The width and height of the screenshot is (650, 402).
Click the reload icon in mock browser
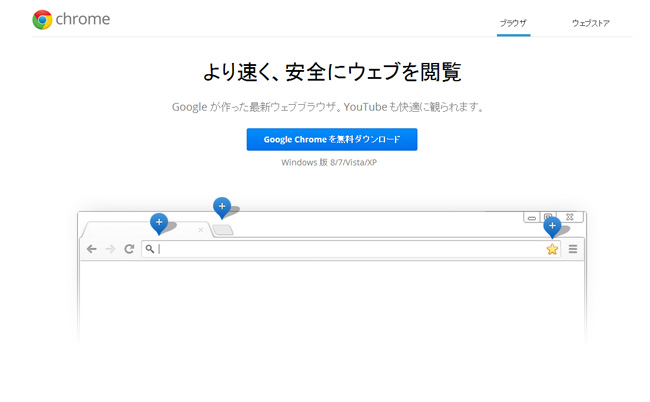129,249
